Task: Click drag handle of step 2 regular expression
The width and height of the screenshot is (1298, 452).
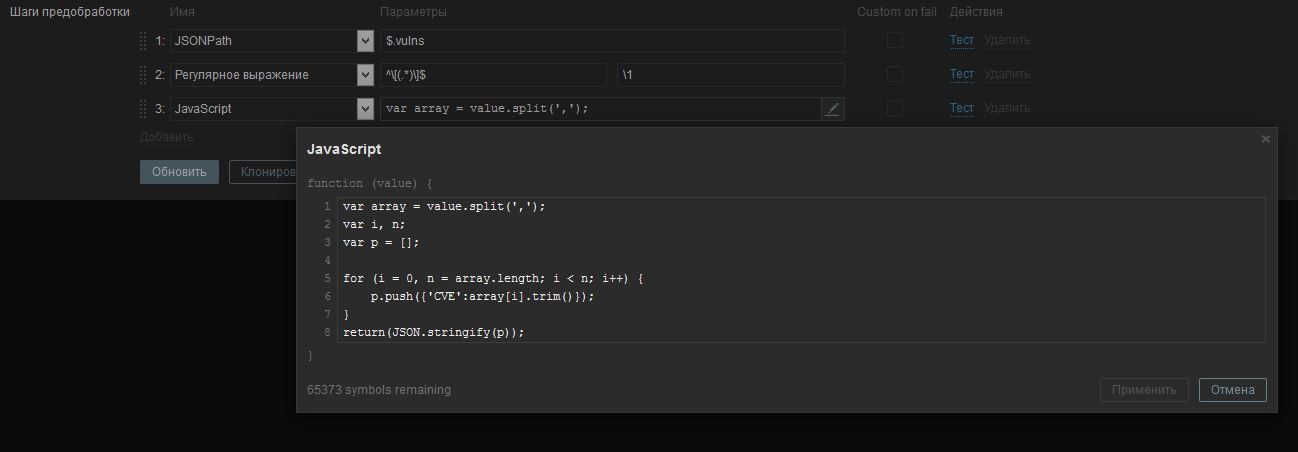Action: (x=143, y=75)
